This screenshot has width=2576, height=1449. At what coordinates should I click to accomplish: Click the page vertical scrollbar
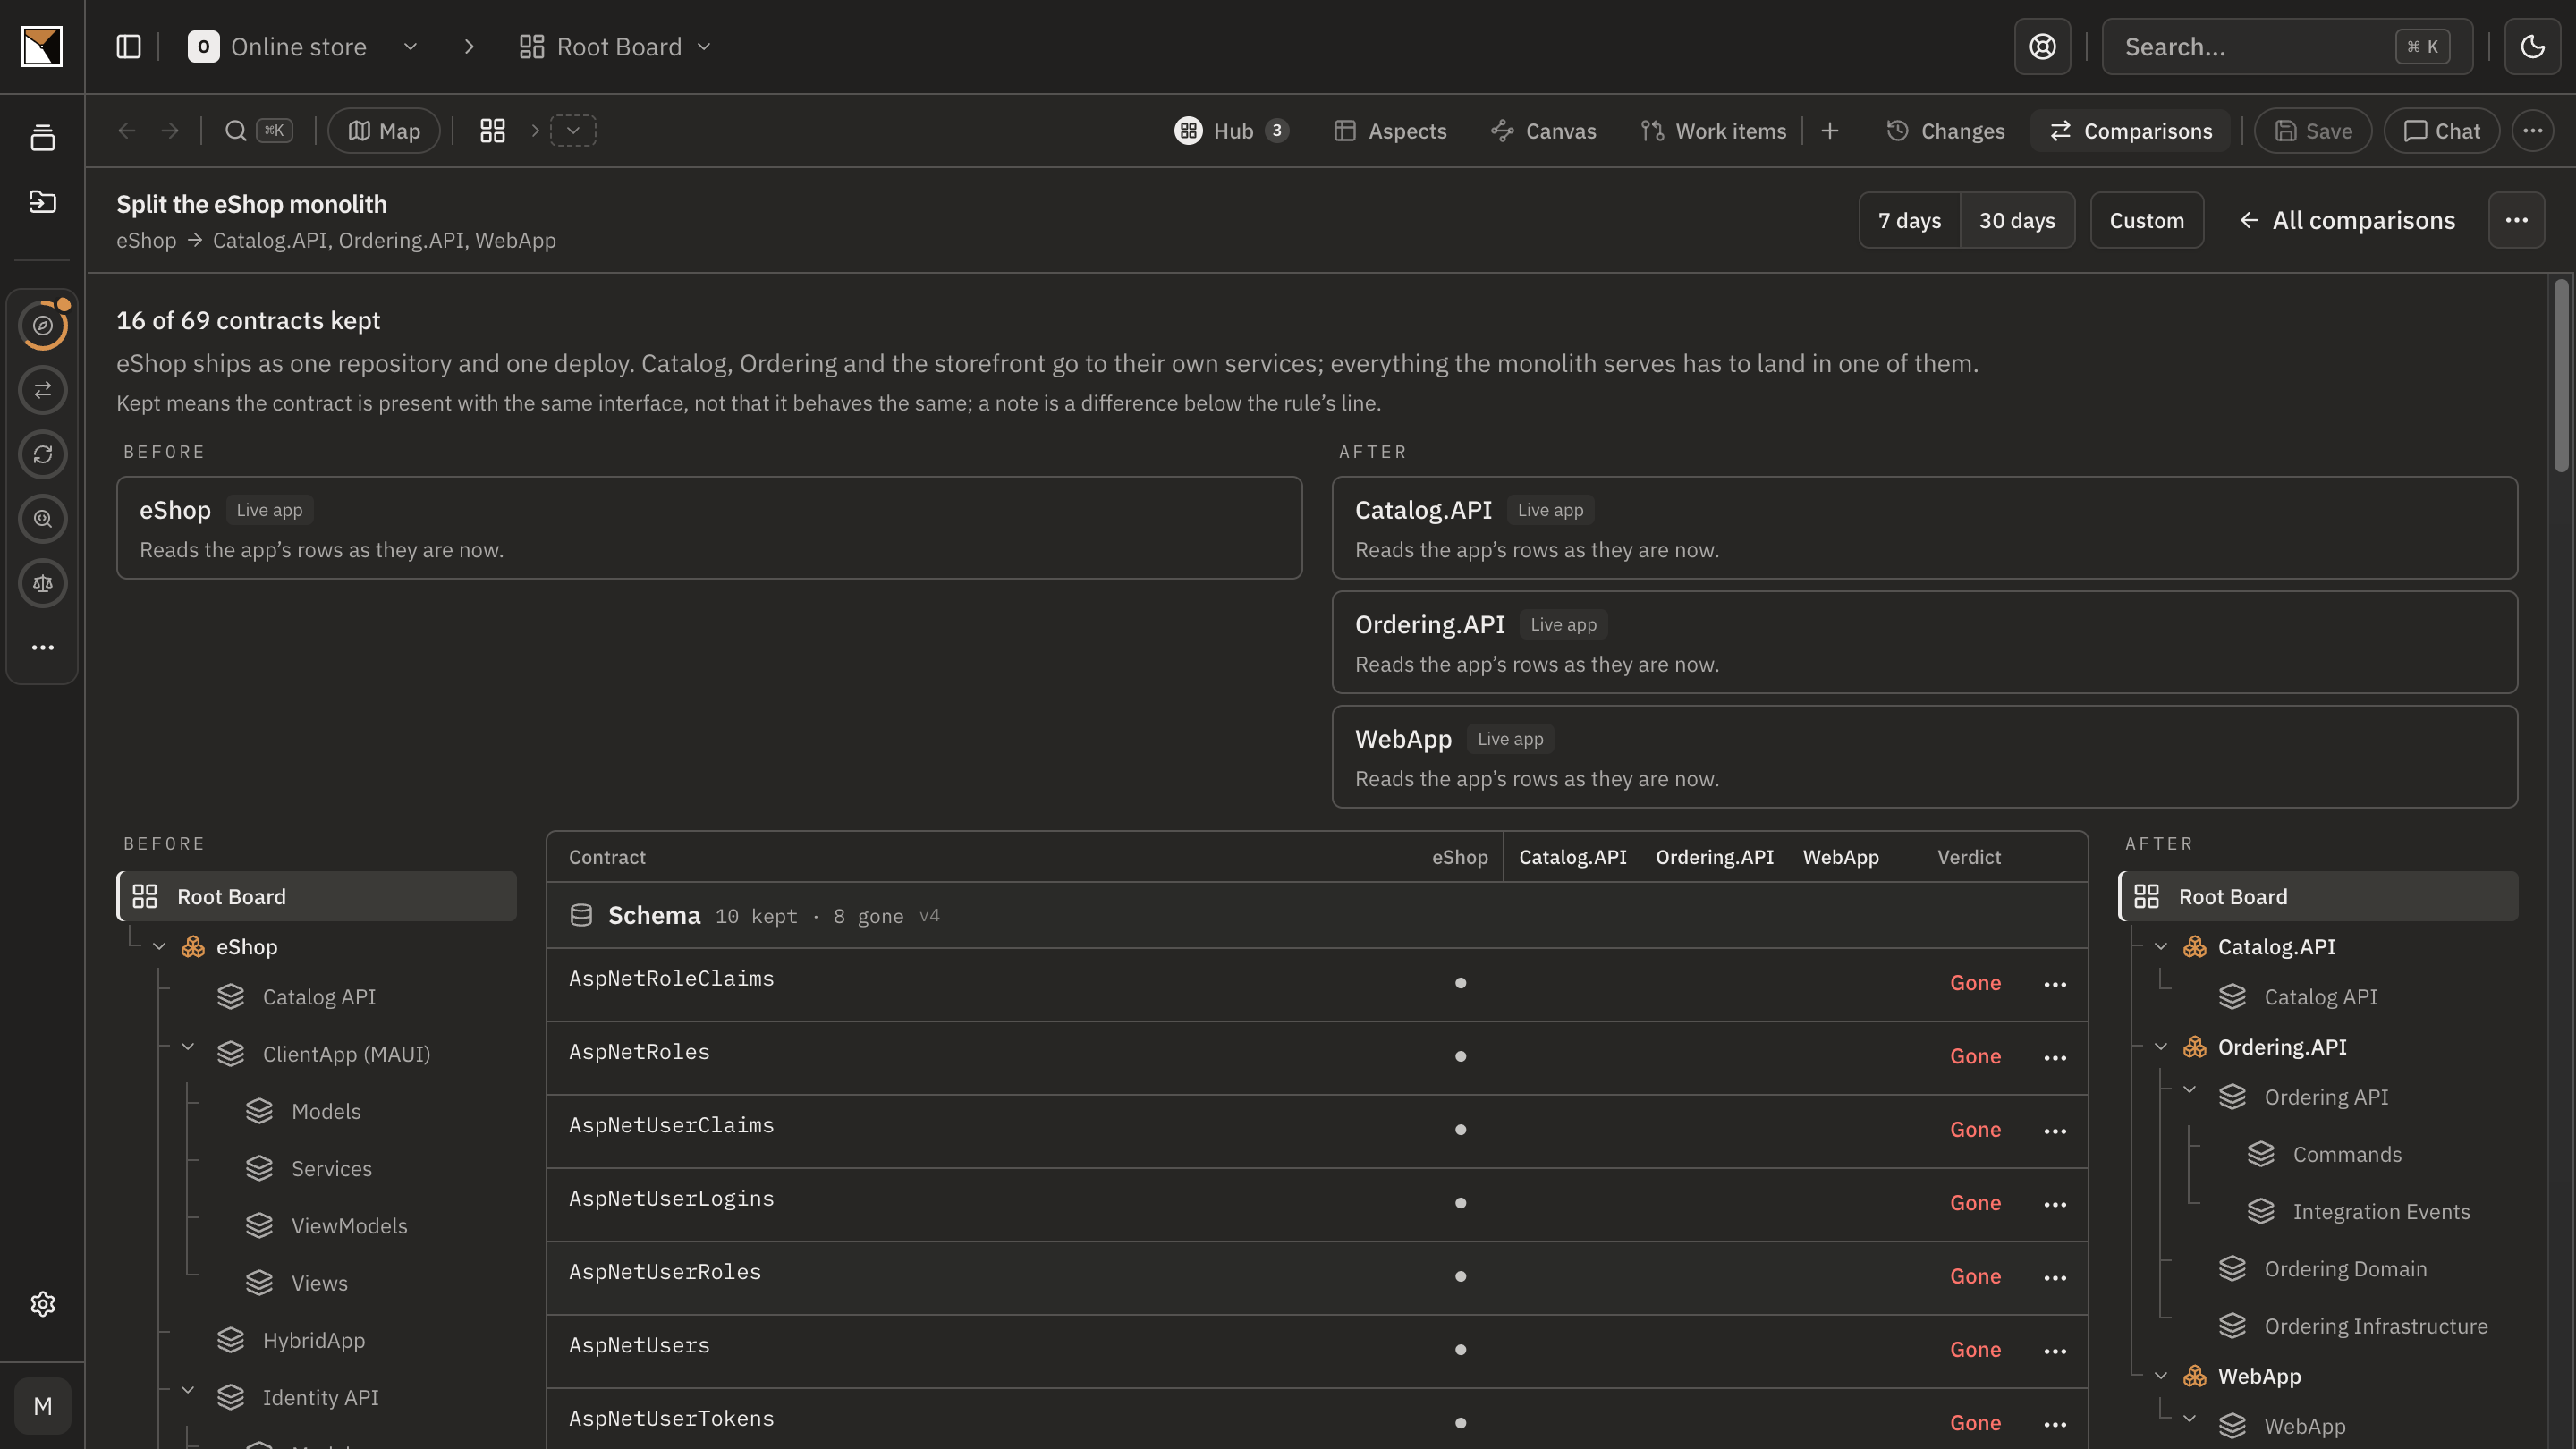click(2560, 375)
